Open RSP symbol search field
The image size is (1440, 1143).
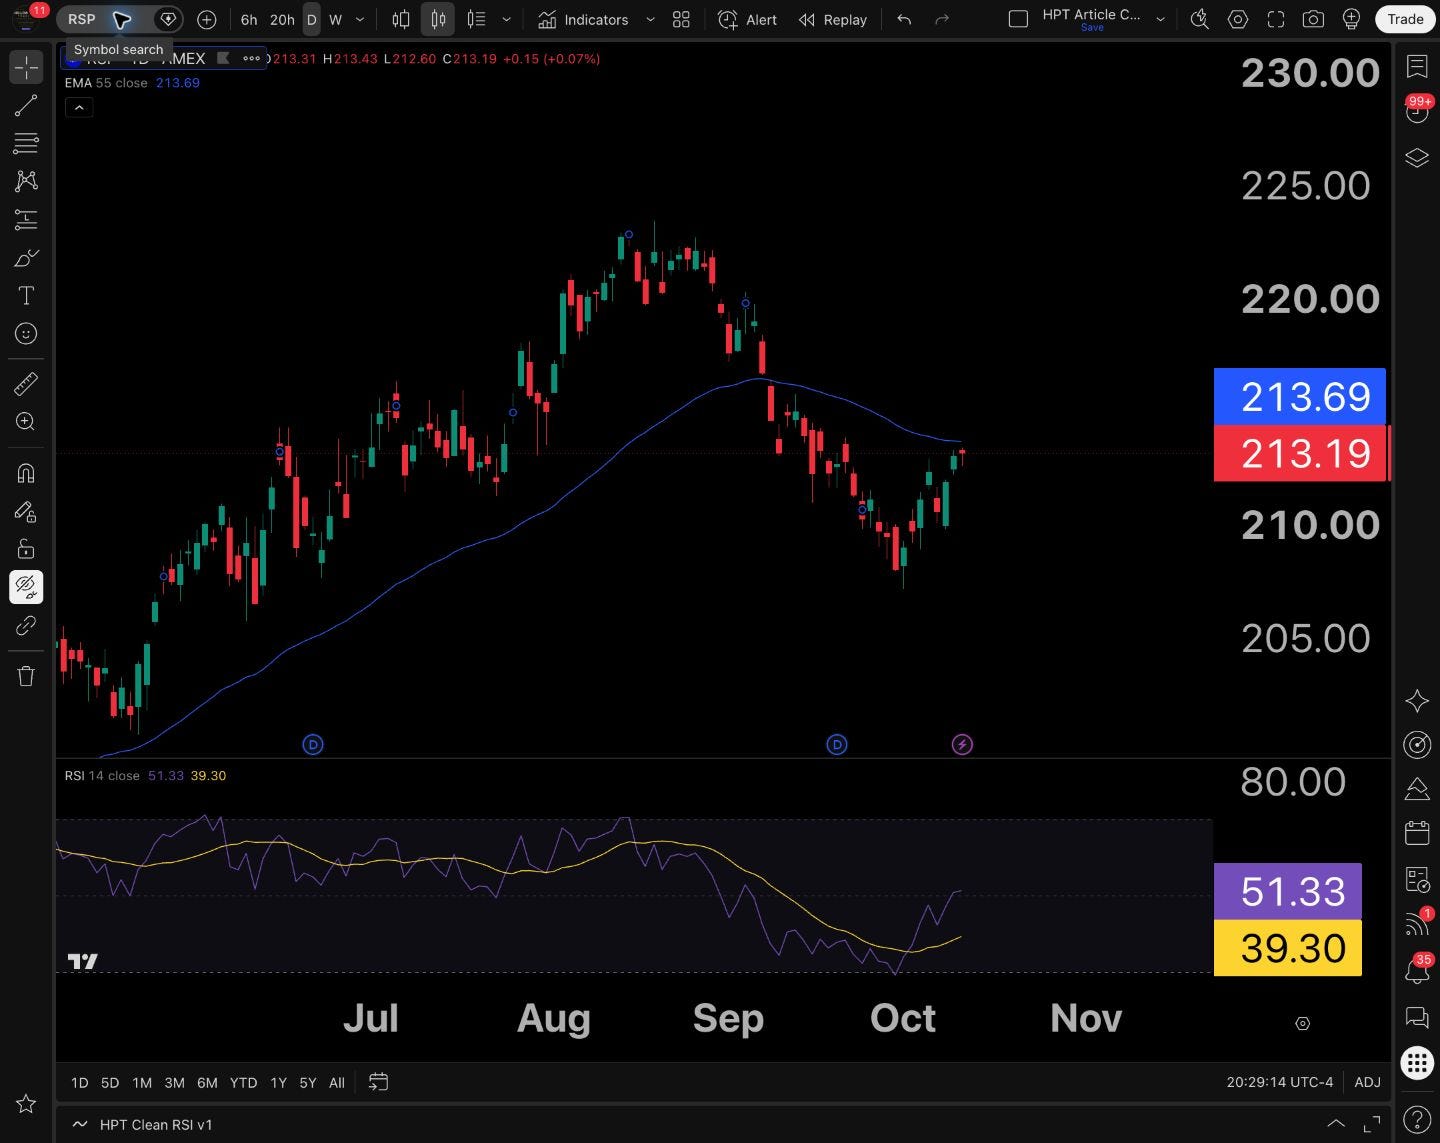pos(82,19)
